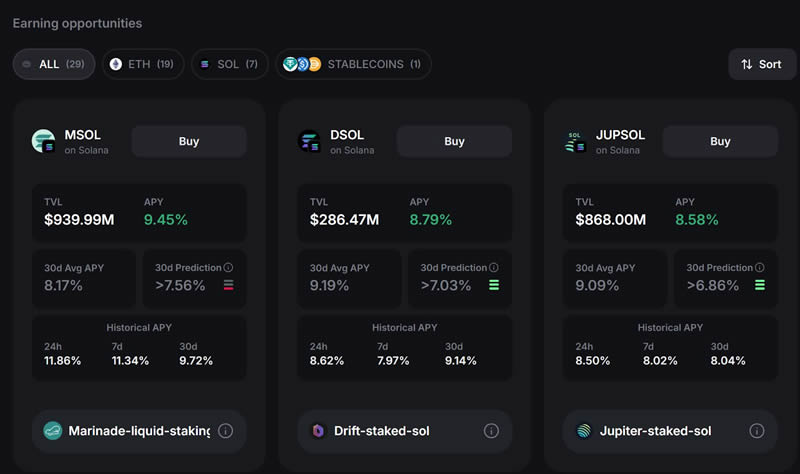
Task: Open info icon beside Marinade-liquid-staking
Action: (x=226, y=431)
